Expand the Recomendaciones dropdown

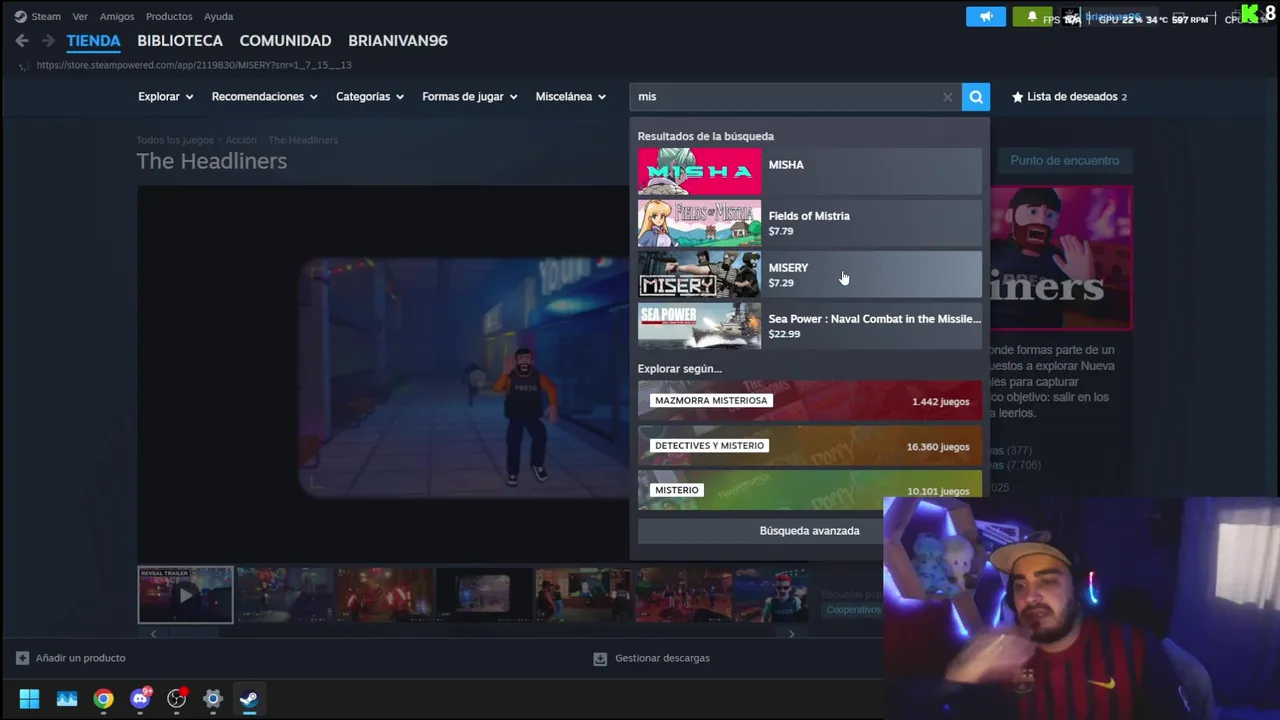265,97
